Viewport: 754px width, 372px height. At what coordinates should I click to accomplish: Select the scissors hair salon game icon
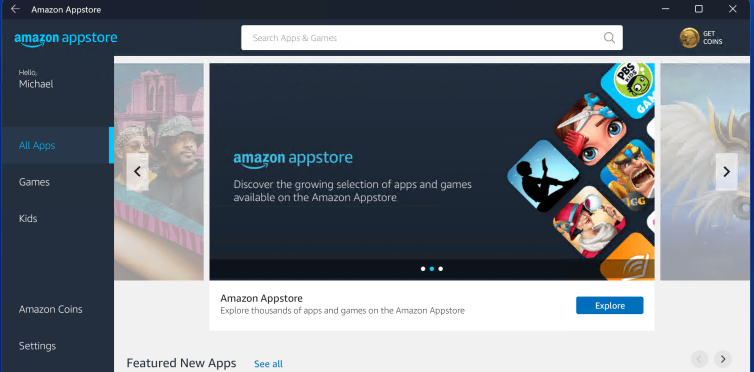[x=591, y=129]
